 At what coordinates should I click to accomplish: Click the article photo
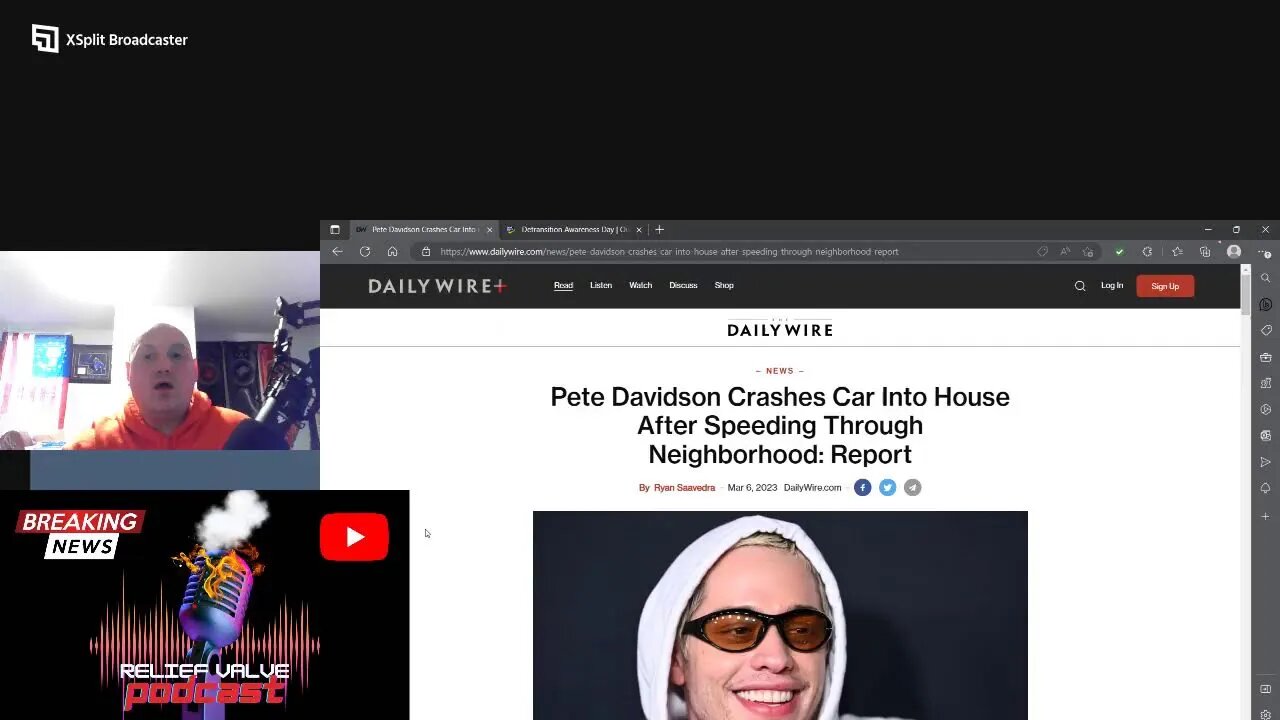pos(780,615)
